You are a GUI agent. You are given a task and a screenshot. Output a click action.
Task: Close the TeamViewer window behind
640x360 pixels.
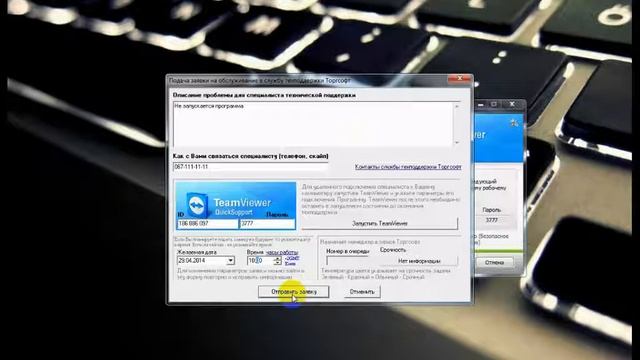tap(512, 104)
